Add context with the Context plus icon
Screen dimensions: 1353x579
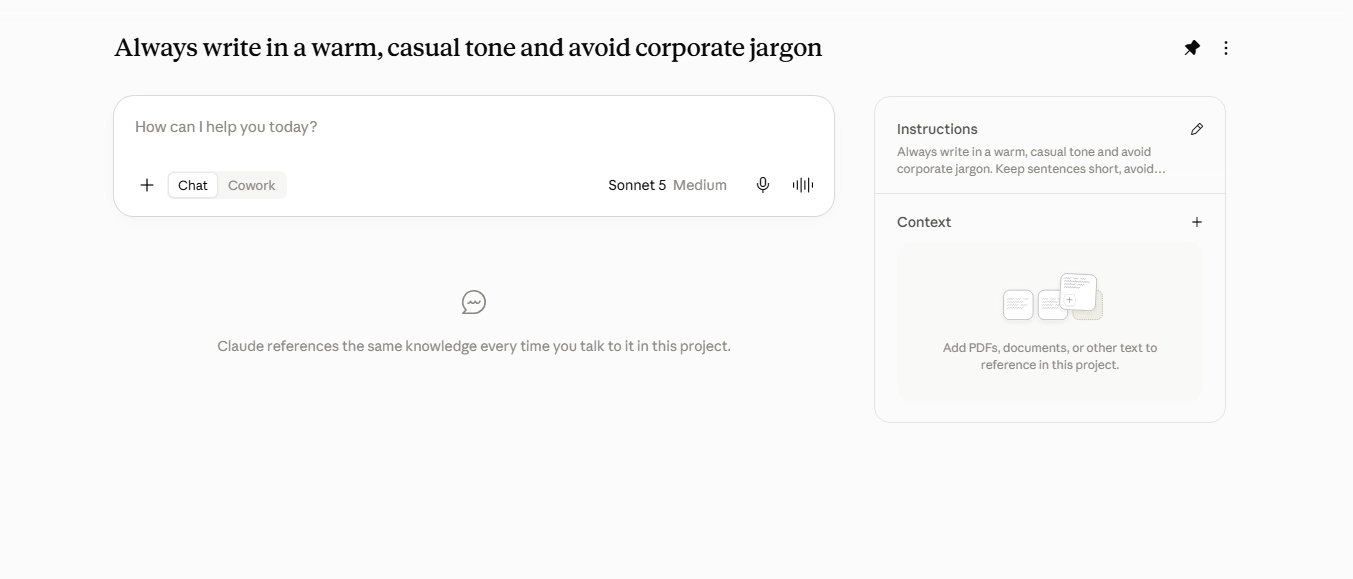point(1197,222)
